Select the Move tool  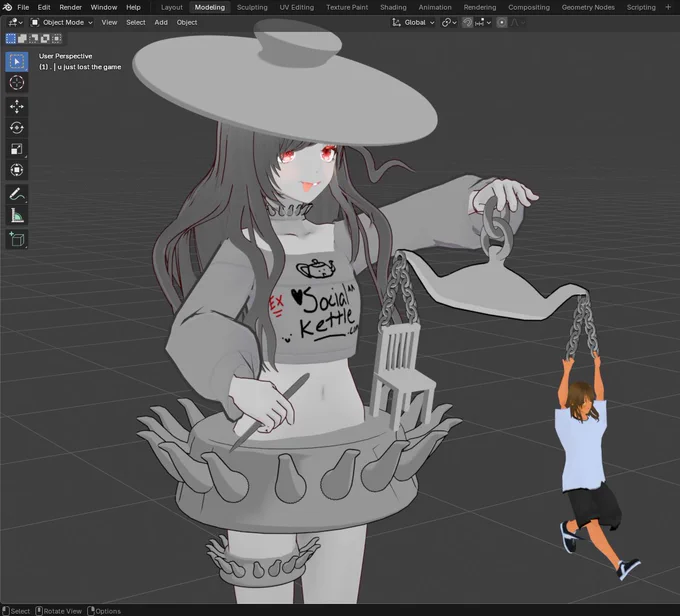(x=17, y=106)
